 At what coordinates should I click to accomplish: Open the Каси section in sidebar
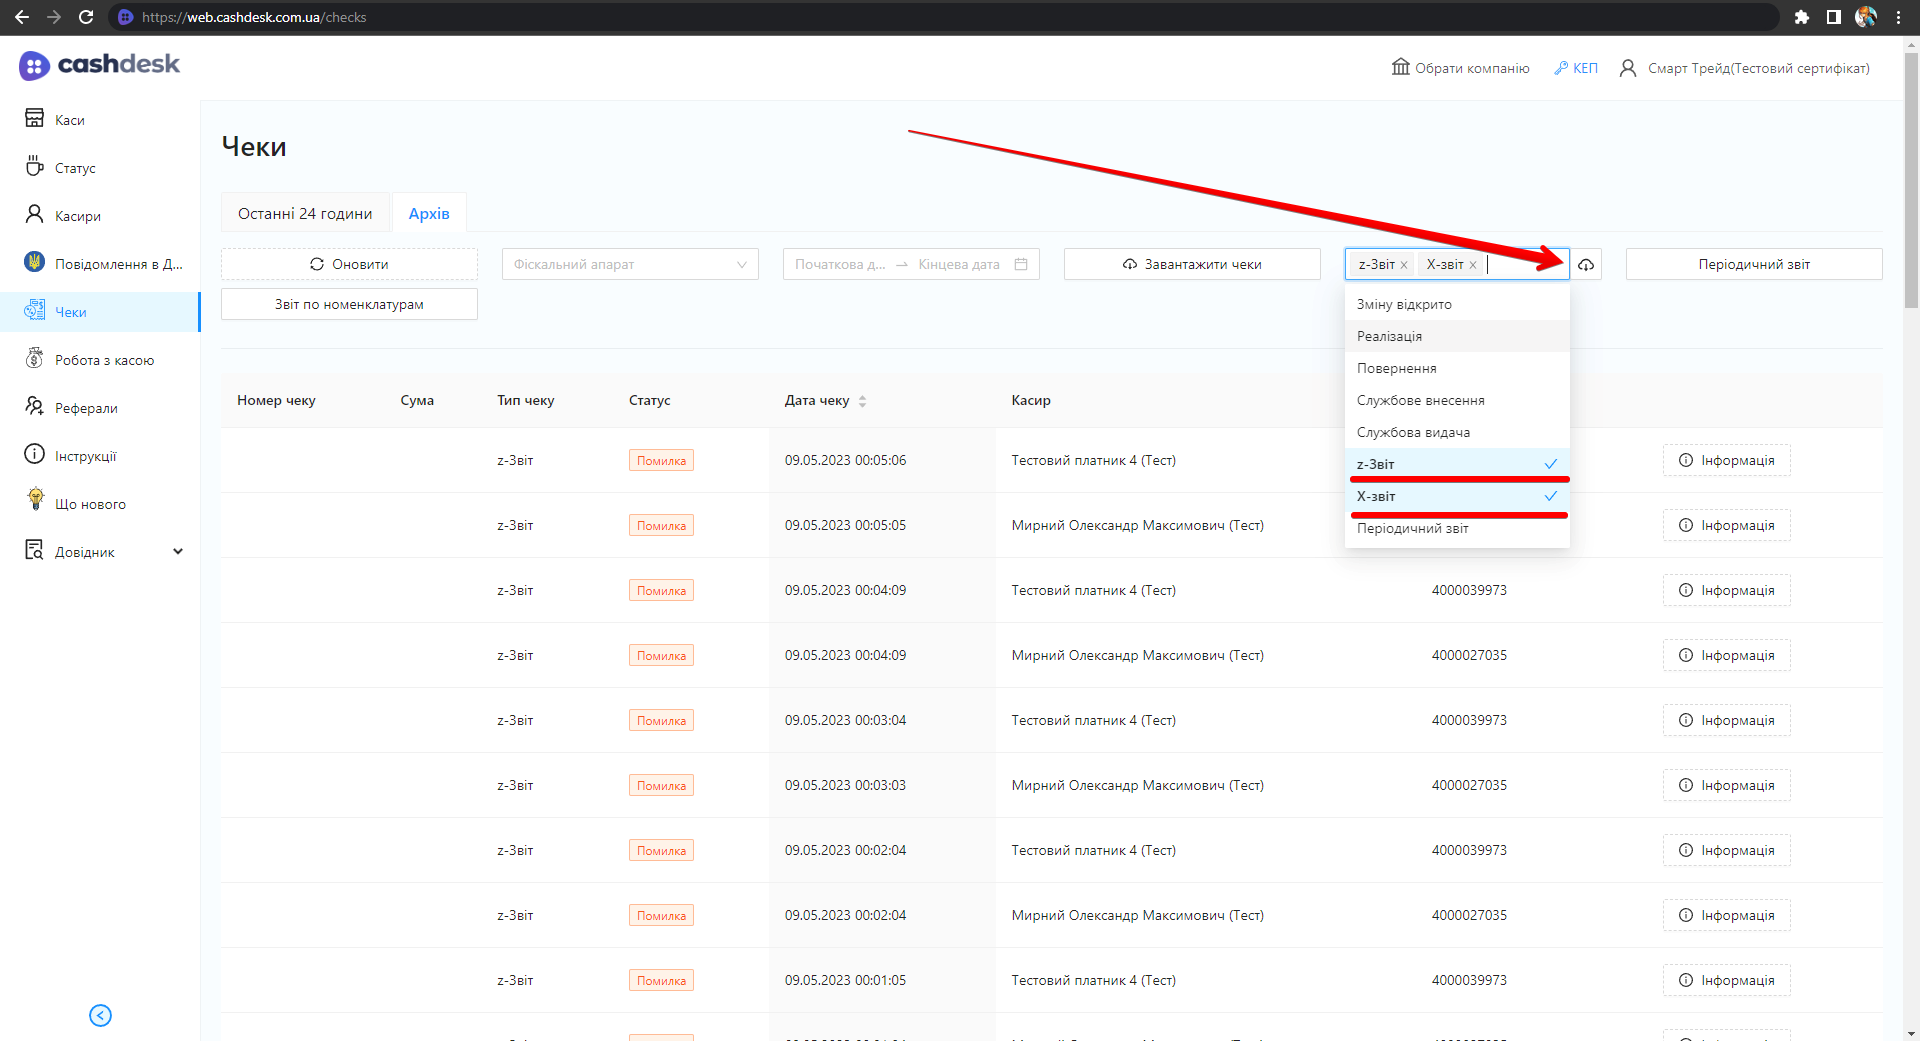point(69,120)
